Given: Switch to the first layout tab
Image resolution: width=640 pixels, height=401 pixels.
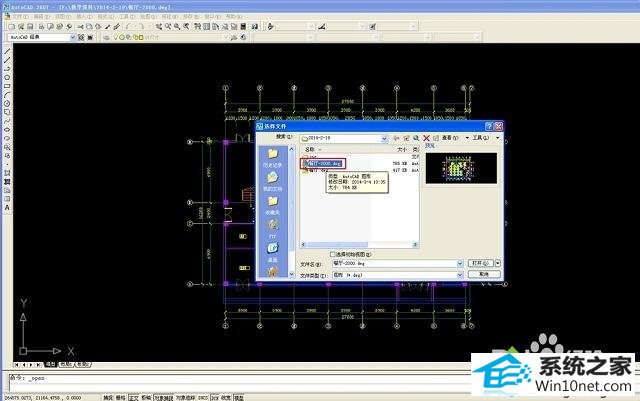Looking at the screenshot, I should pos(66,364).
